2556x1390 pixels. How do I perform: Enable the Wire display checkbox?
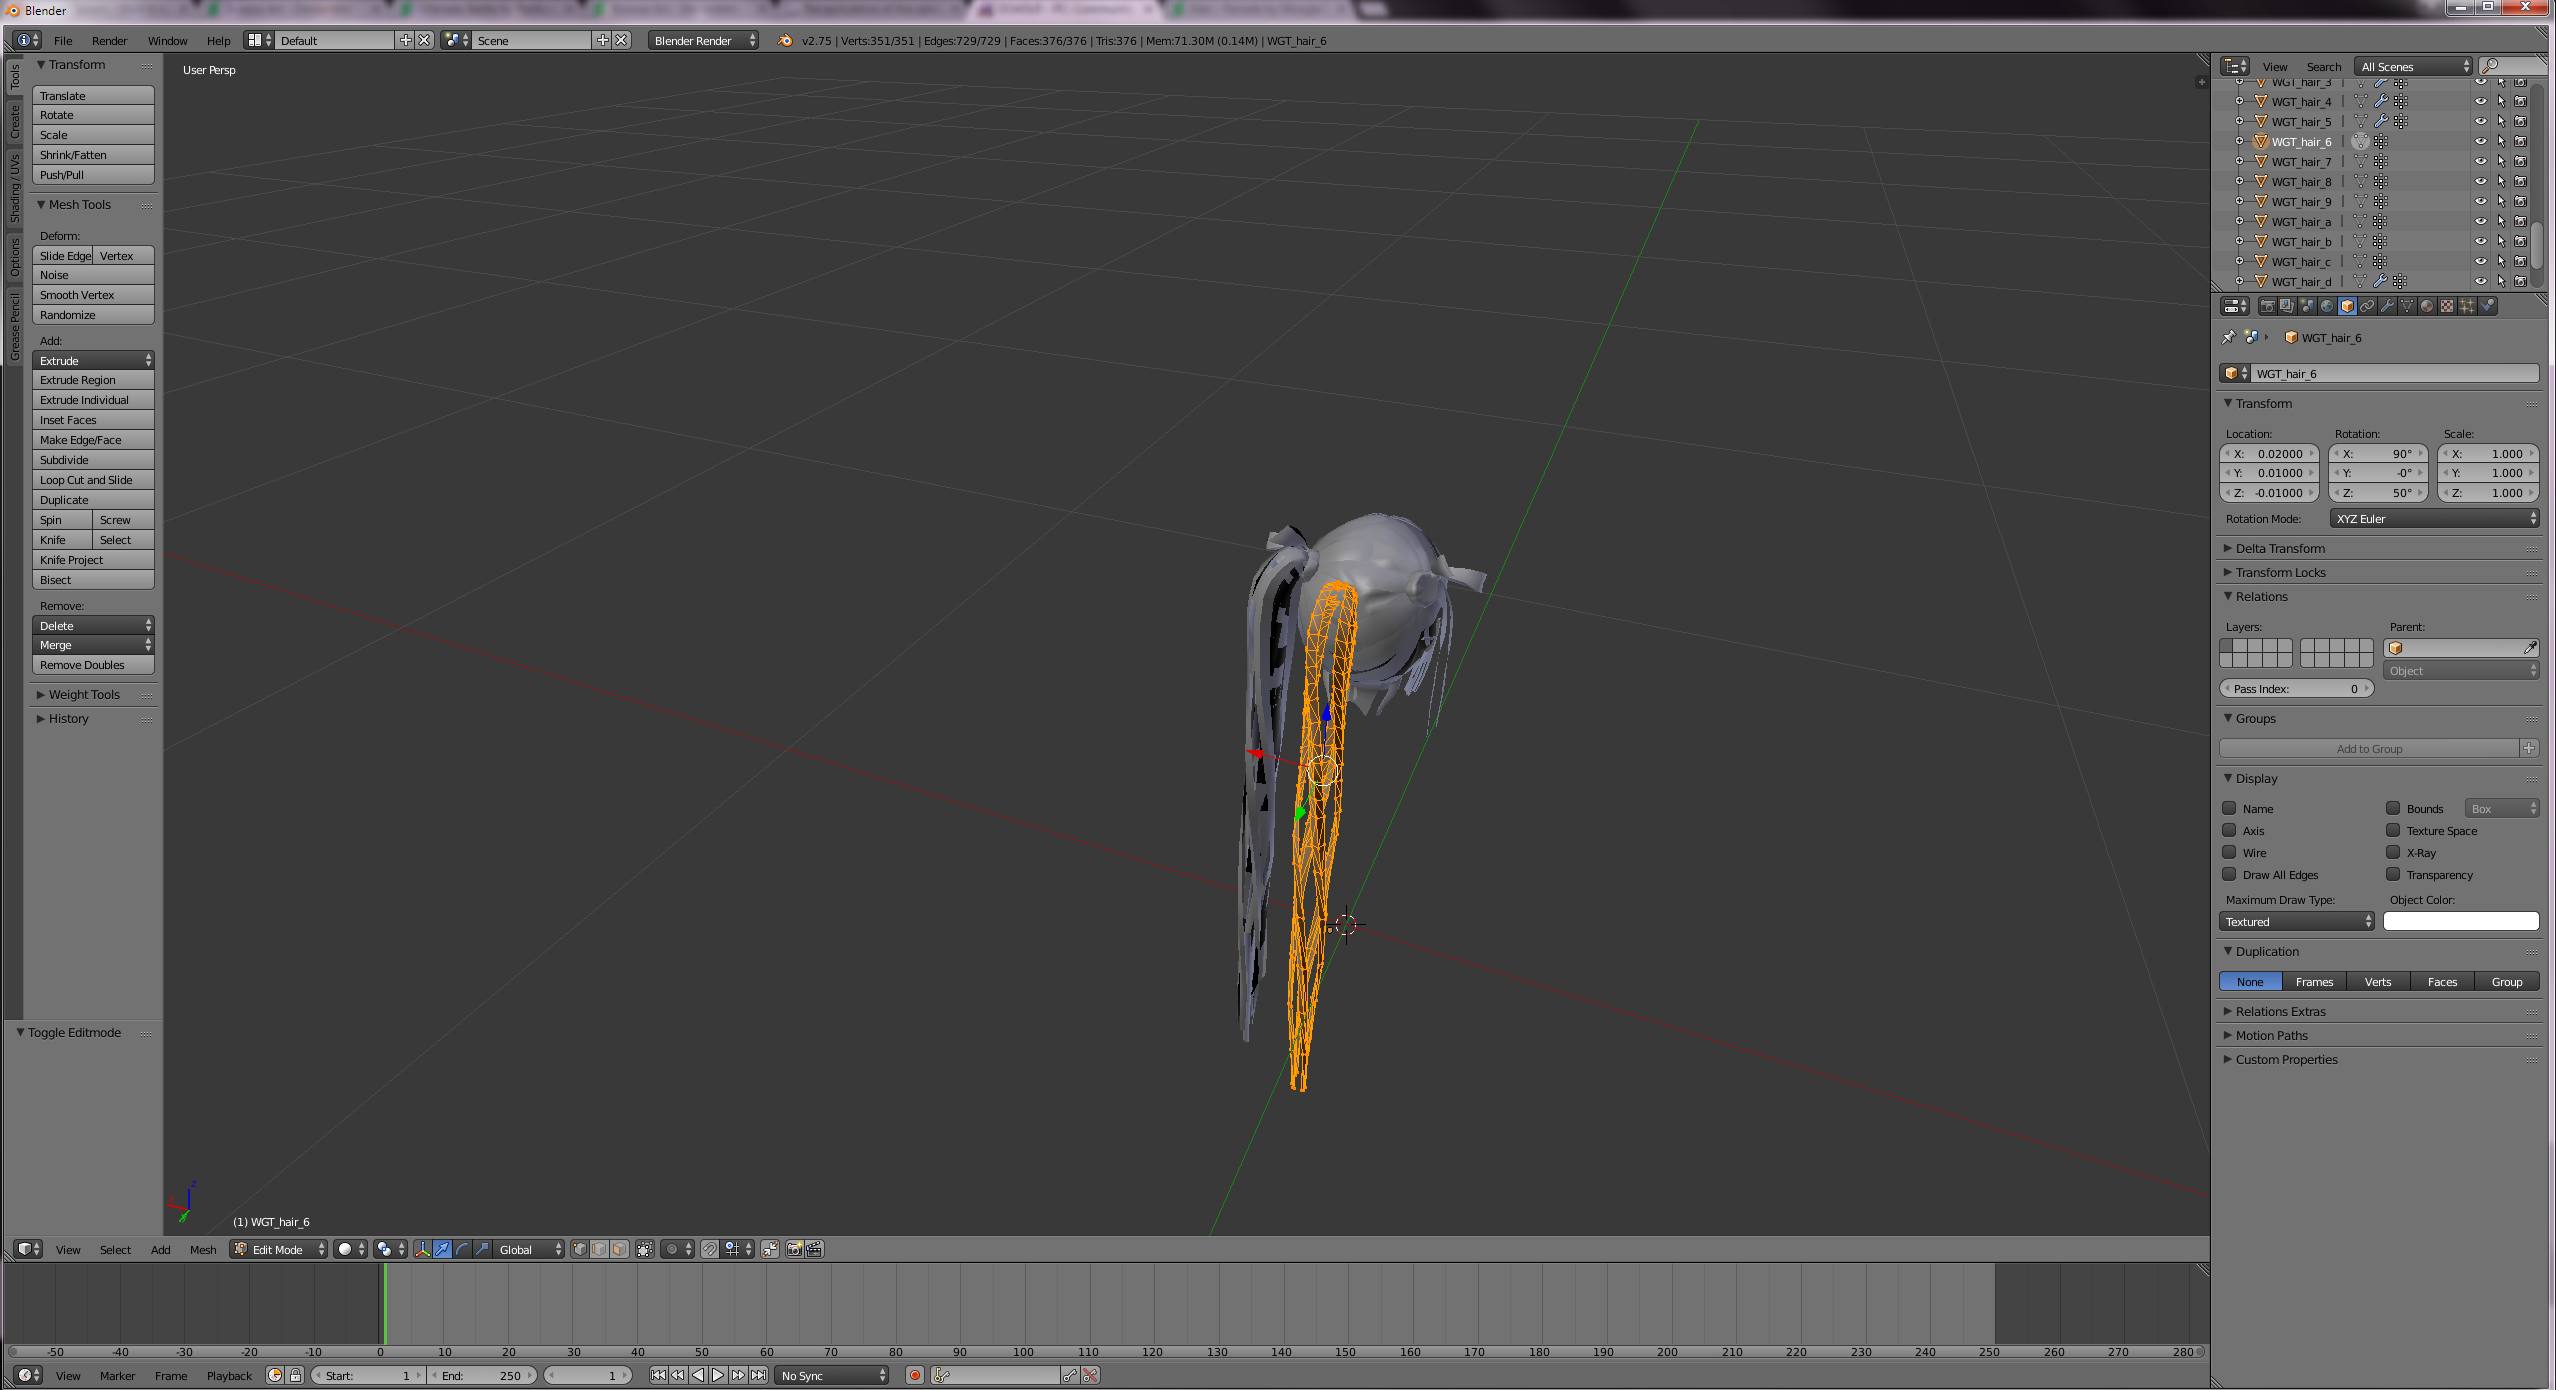point(2229,853)
